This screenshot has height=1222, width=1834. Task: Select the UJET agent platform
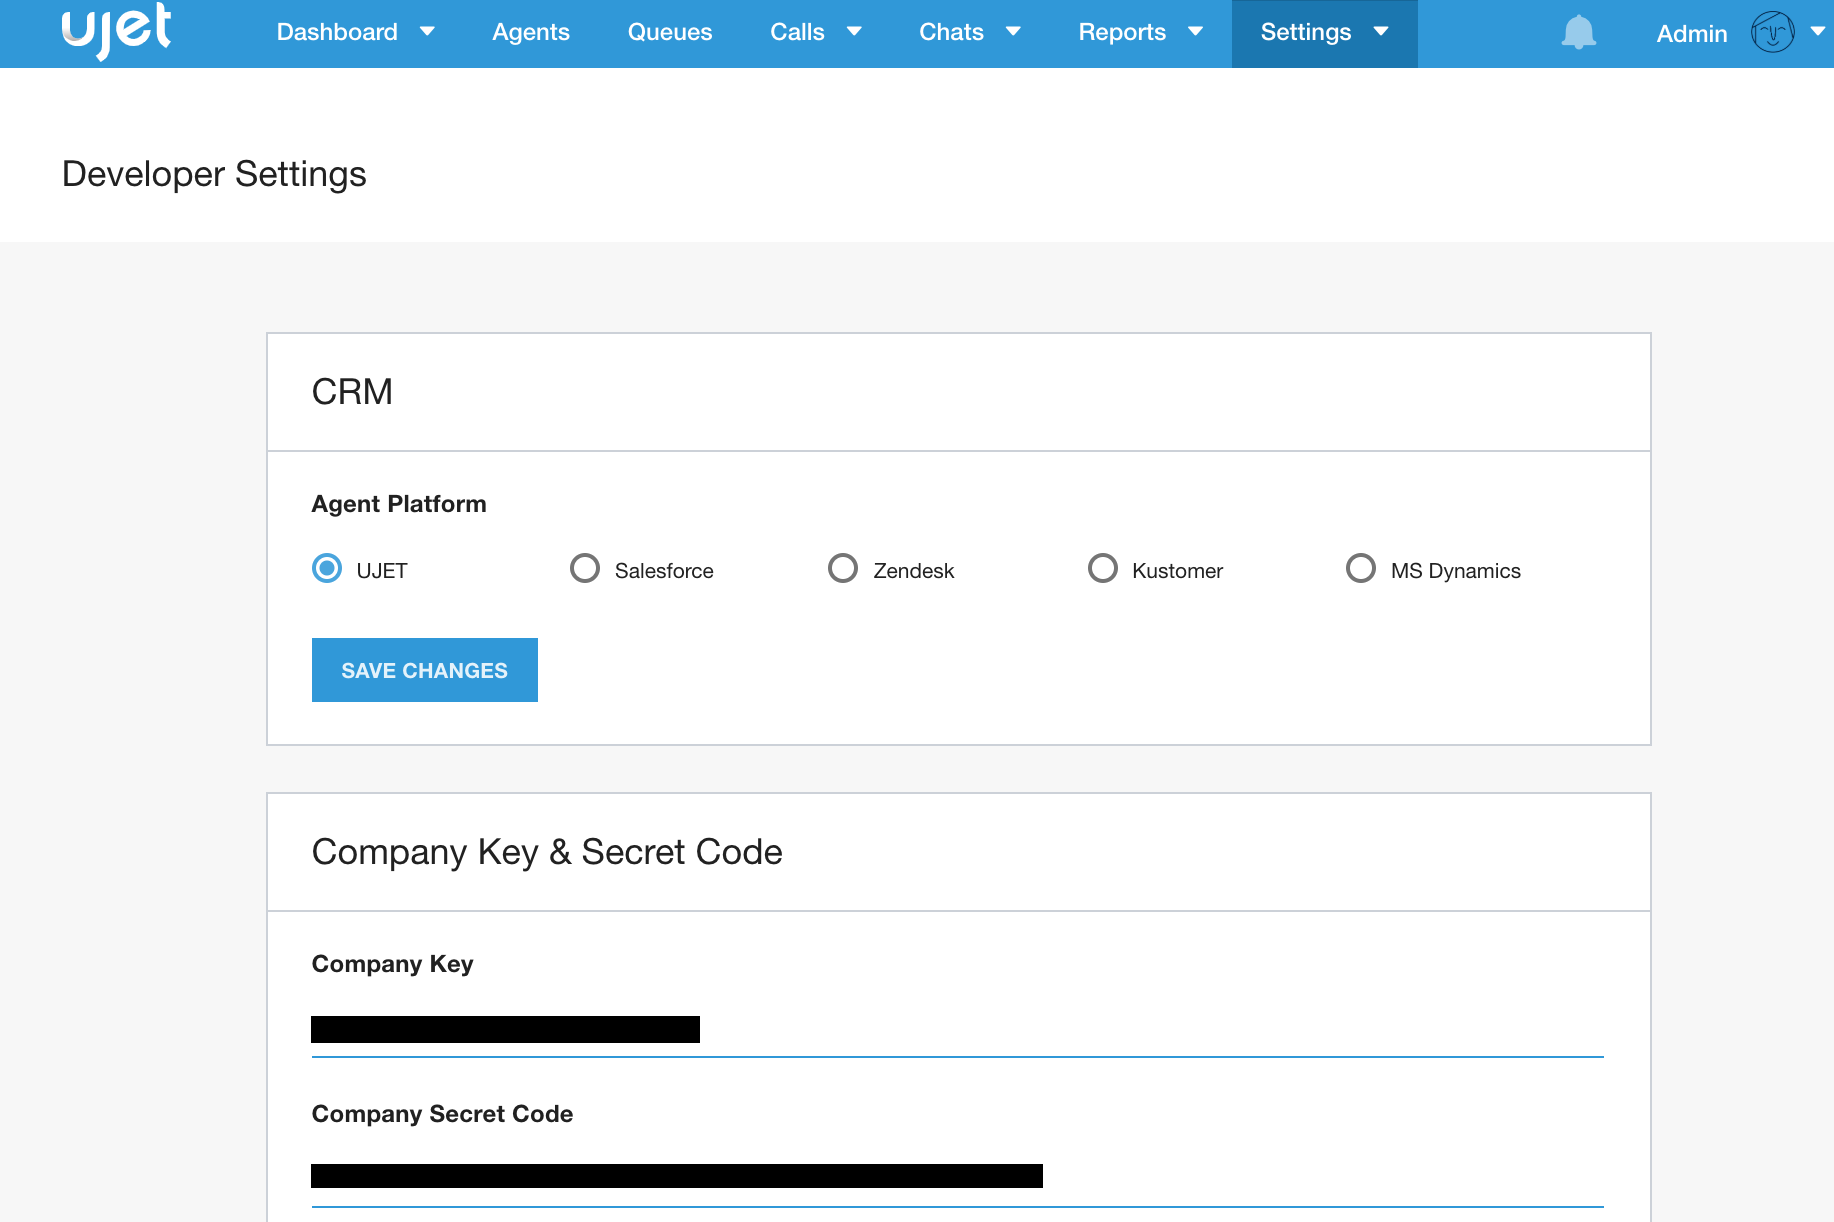pyautogui.click(x=327, y=569)
